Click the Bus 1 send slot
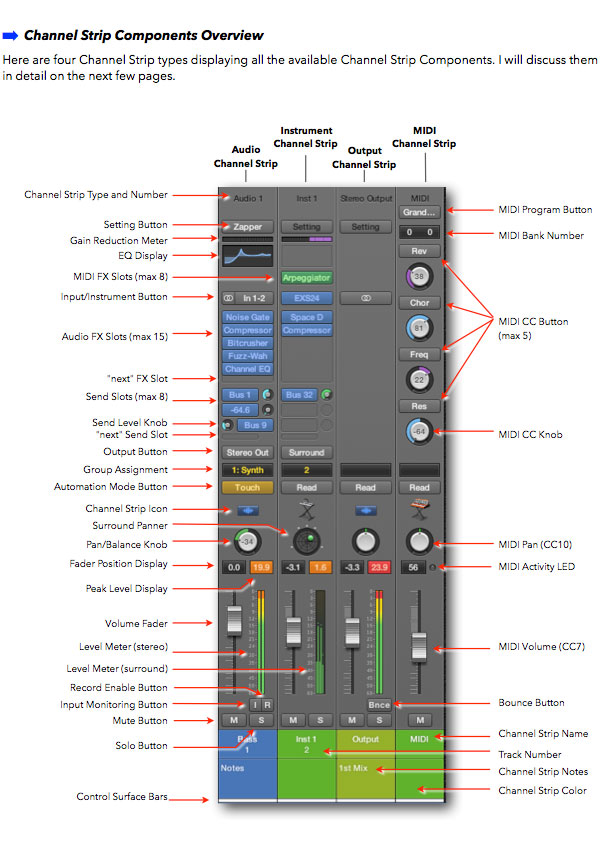This screenshot has height=849, width=600. [x=240, y=395]
